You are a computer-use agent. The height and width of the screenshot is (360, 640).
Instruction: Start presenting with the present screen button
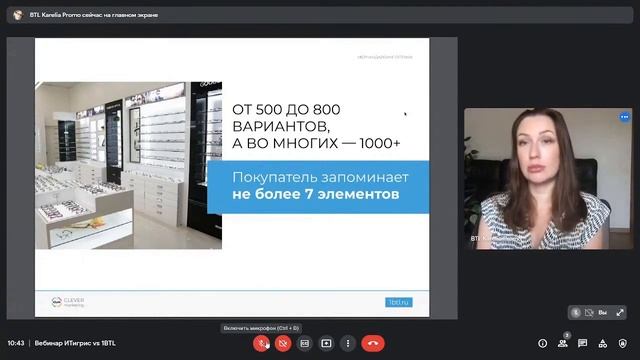(326, 343)
